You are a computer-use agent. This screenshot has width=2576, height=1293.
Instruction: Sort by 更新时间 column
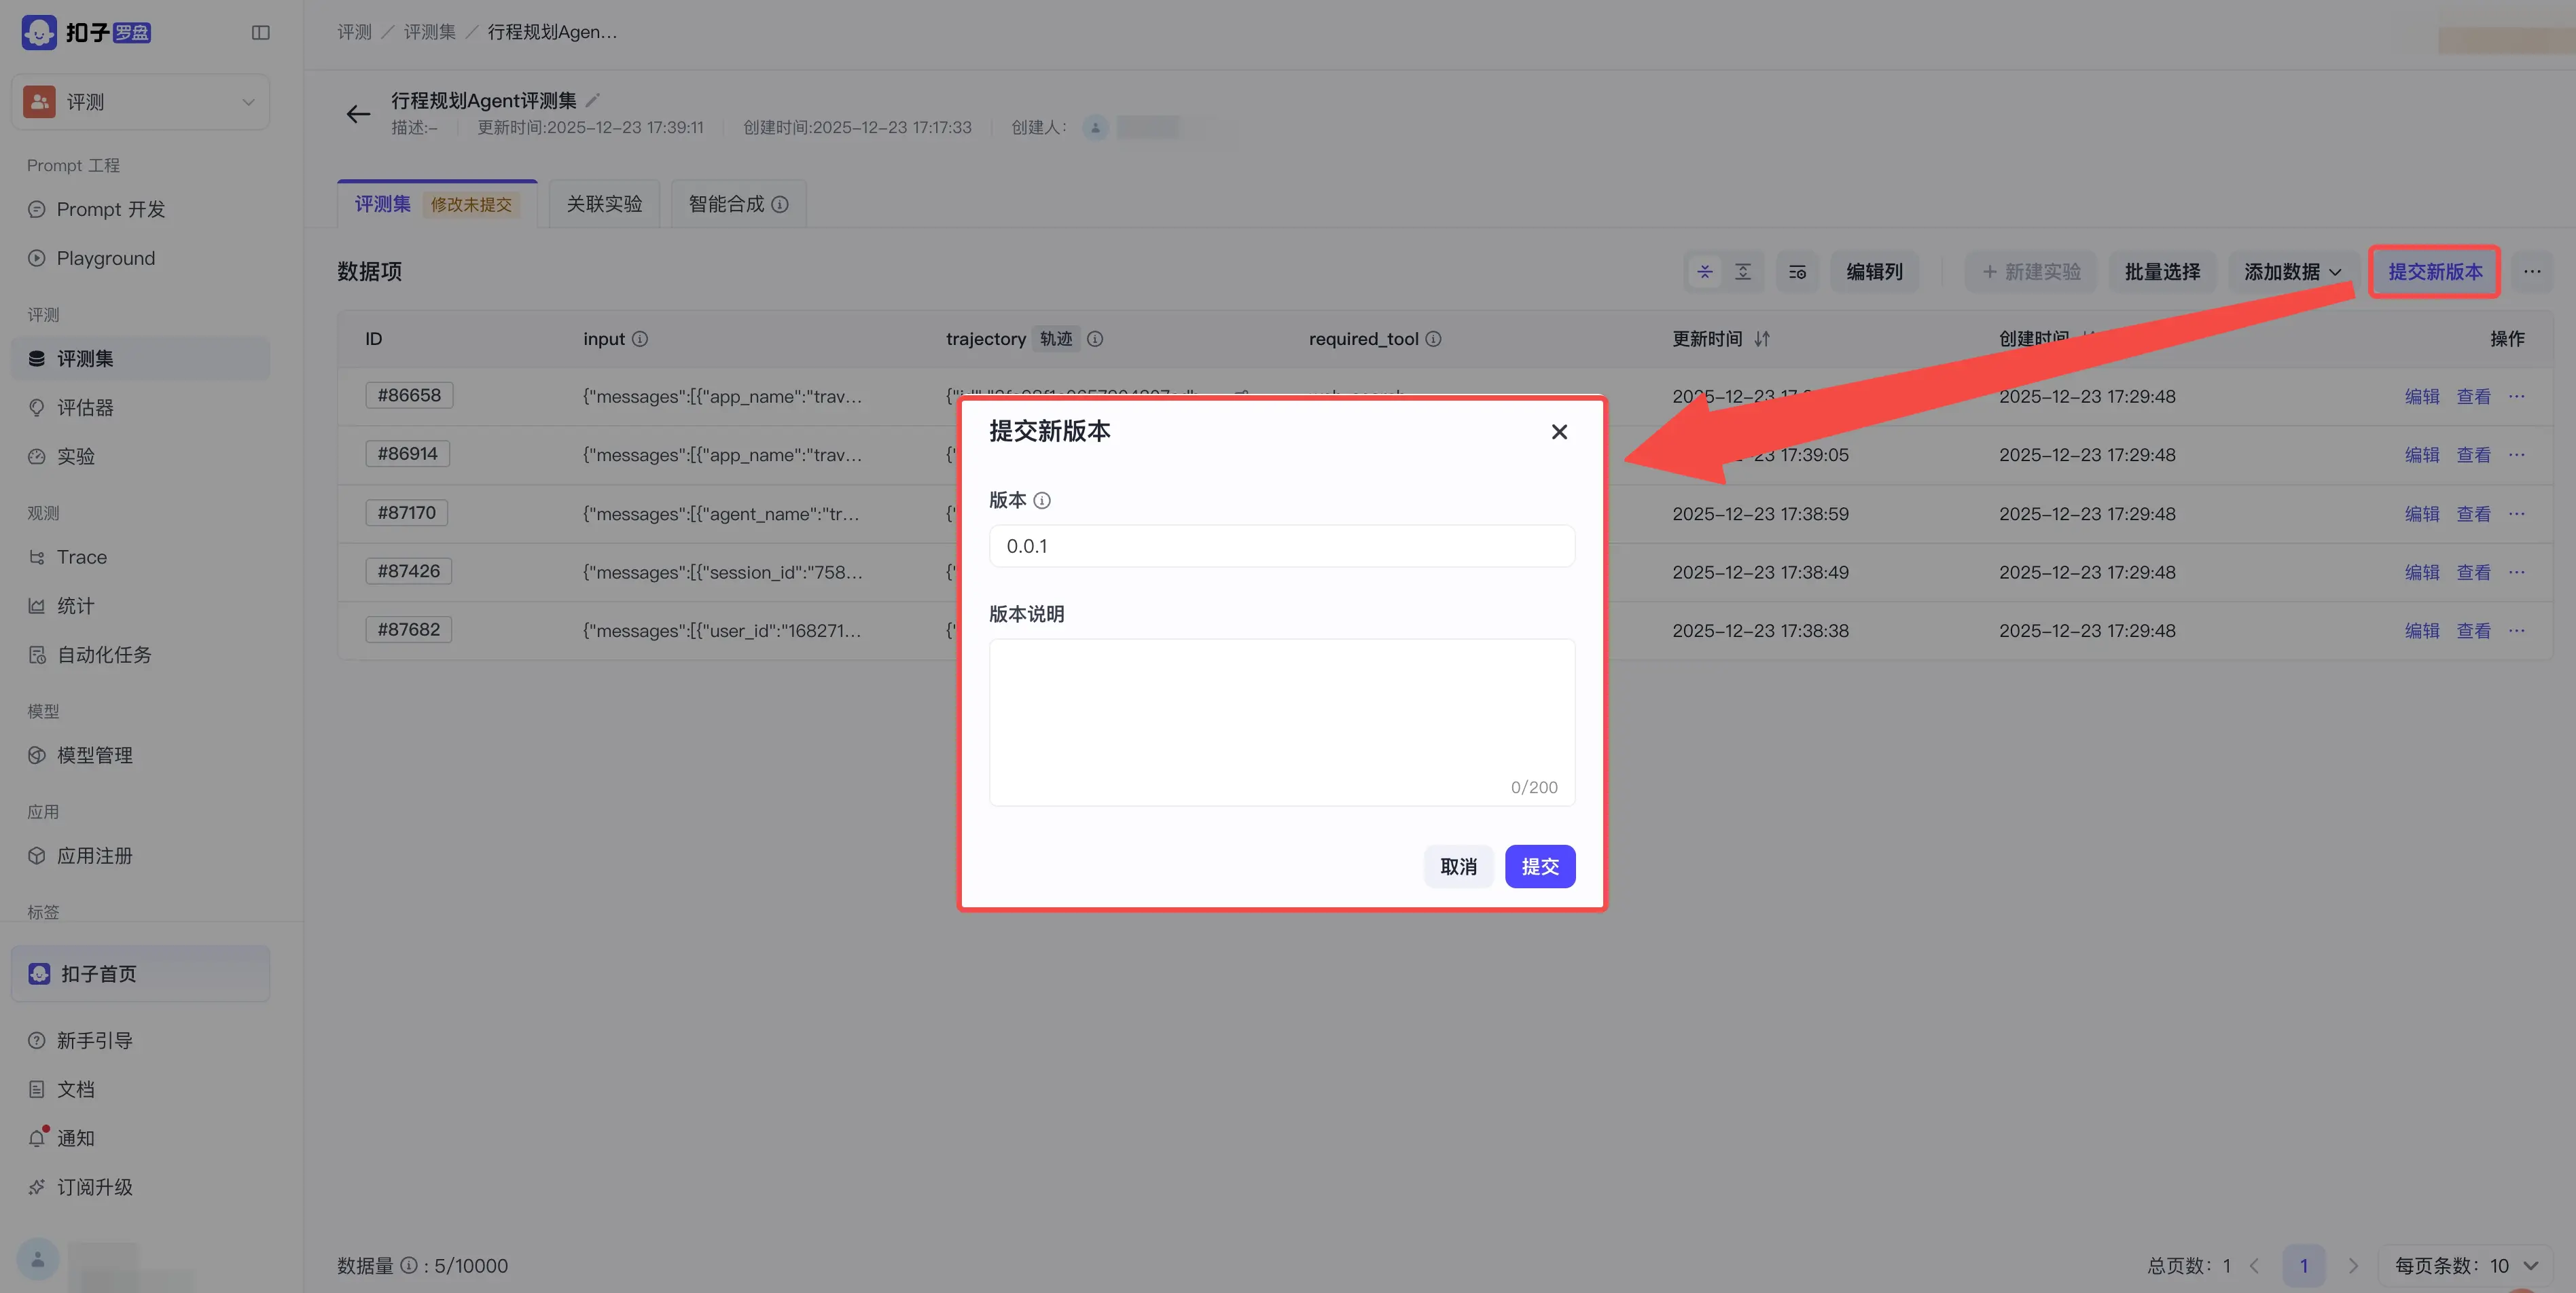[x=1762, y=339]
